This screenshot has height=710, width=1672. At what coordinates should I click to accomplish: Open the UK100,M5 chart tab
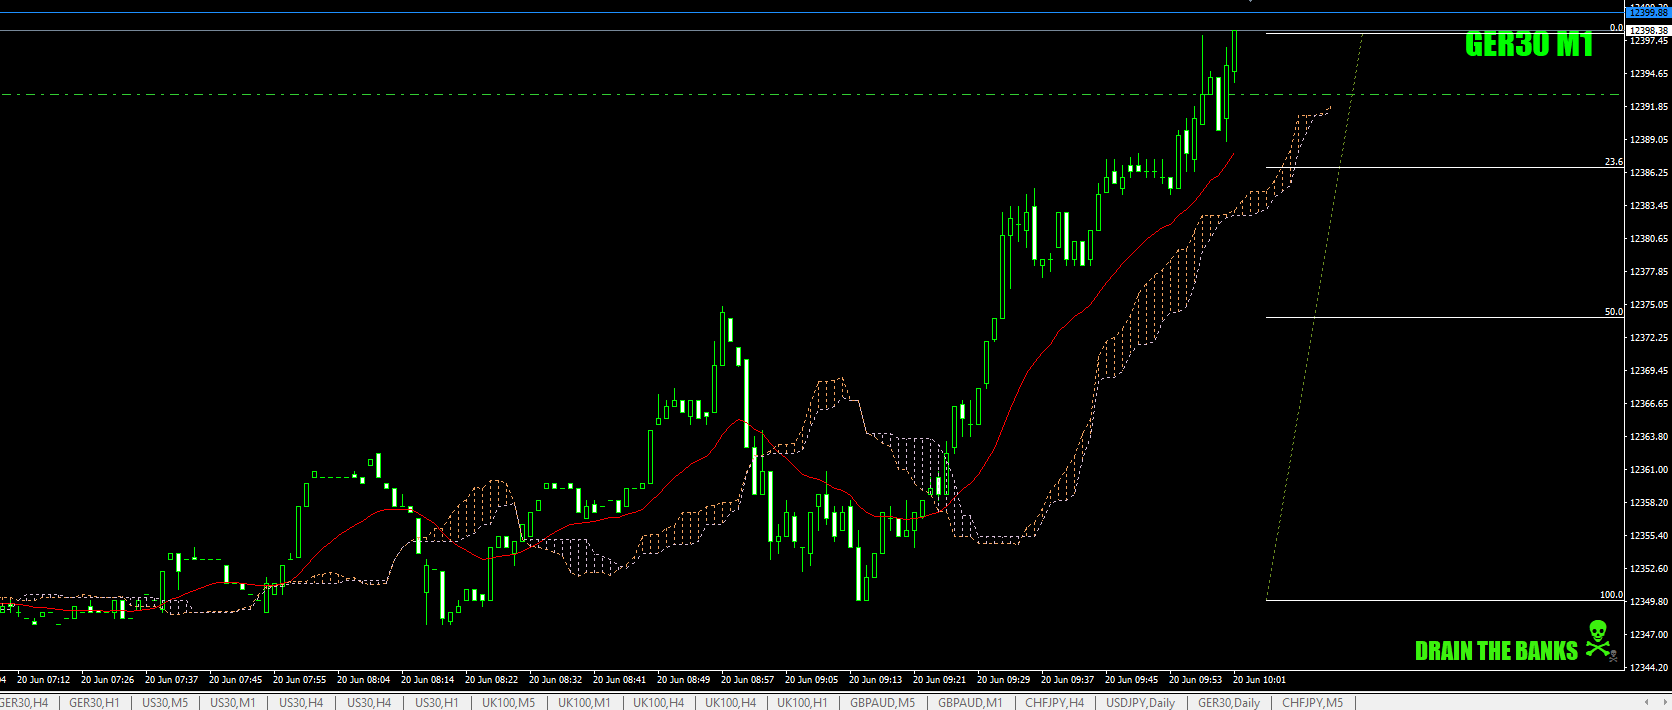tap(509, 703)
